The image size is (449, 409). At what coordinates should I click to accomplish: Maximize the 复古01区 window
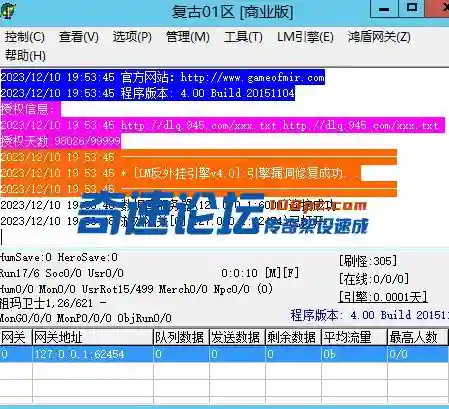pos(412,9)
